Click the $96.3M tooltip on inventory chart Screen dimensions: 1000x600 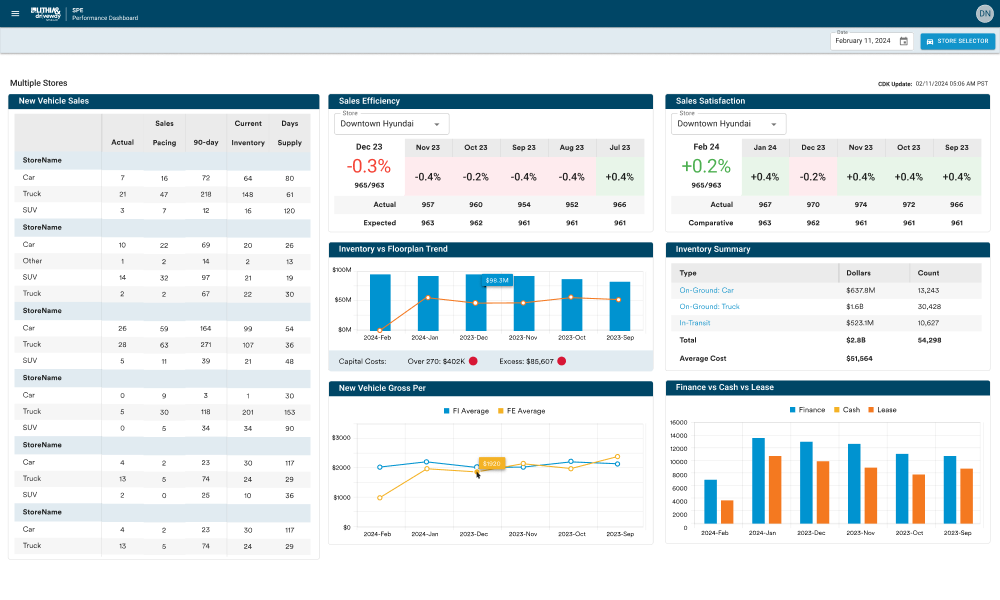pyautogui.click(x=497, y=281)
